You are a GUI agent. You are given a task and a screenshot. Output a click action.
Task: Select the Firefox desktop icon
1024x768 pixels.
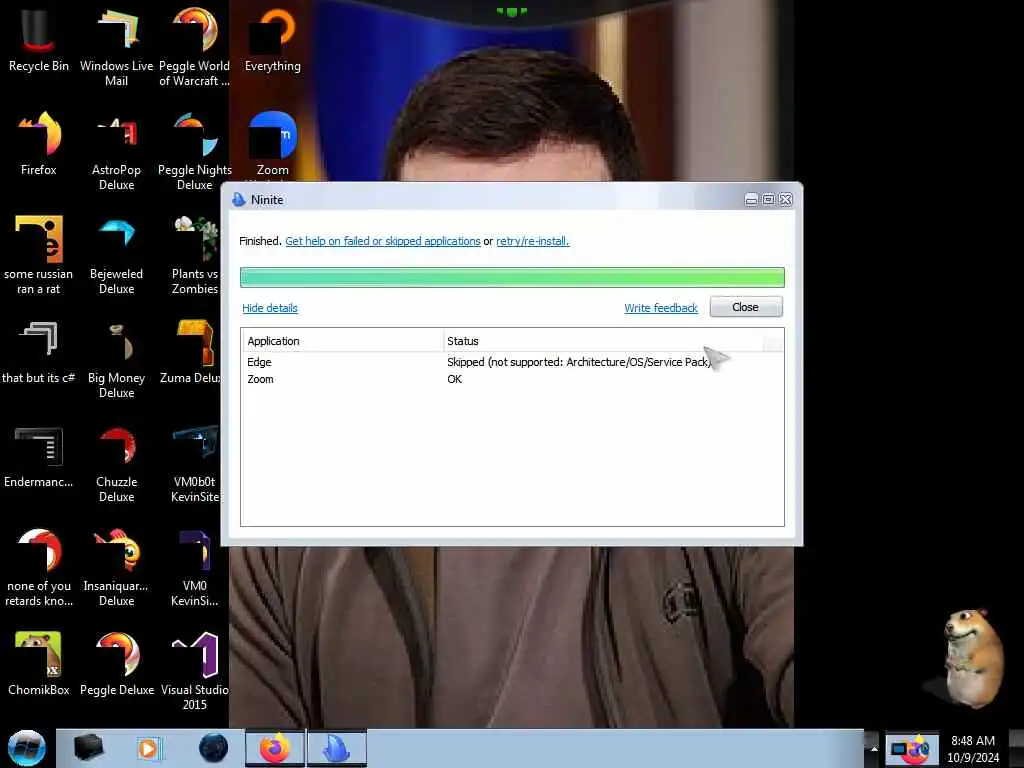coord(39,142)
